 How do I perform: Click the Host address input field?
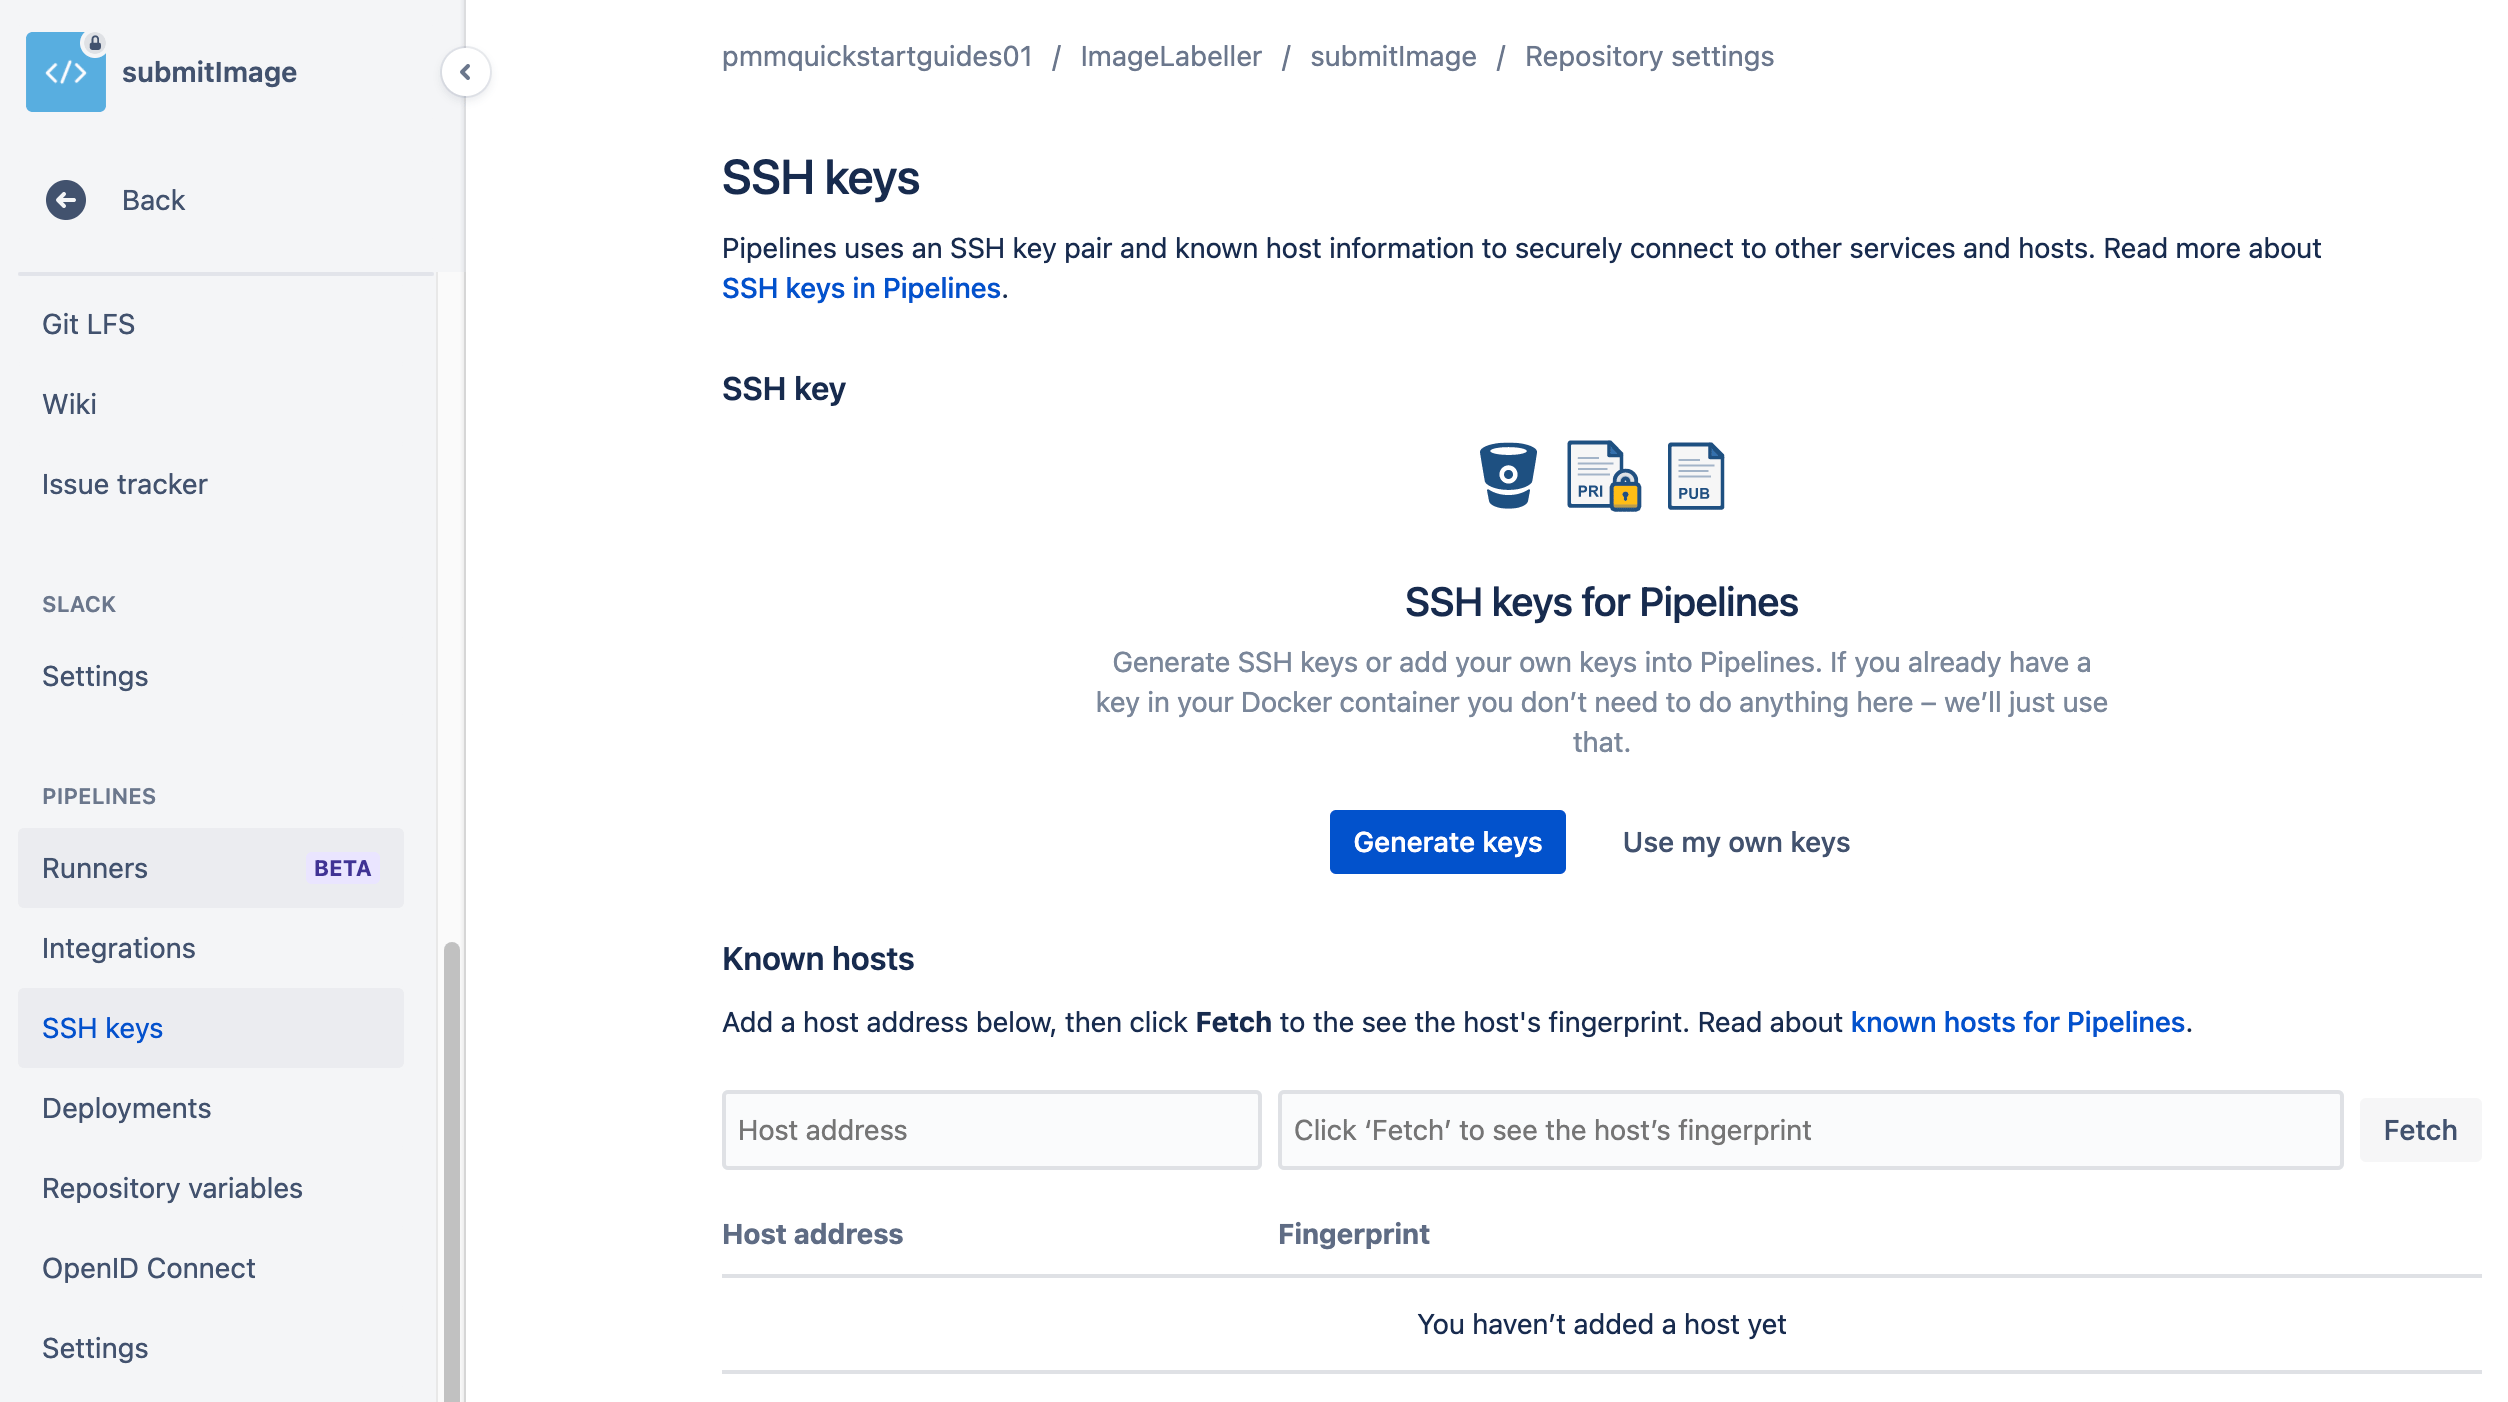coord(992,1128)
